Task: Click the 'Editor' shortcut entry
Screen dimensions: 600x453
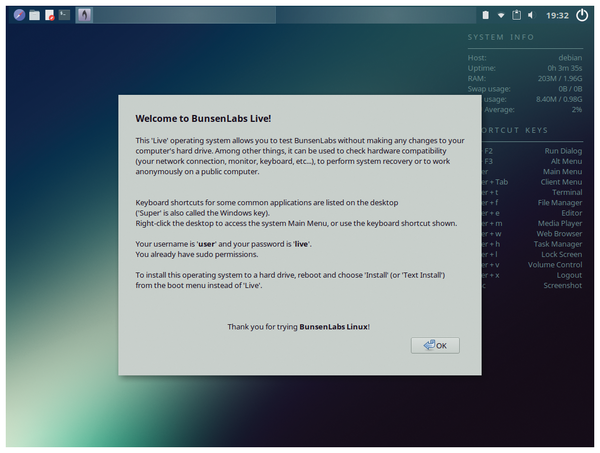Action: 572,213
